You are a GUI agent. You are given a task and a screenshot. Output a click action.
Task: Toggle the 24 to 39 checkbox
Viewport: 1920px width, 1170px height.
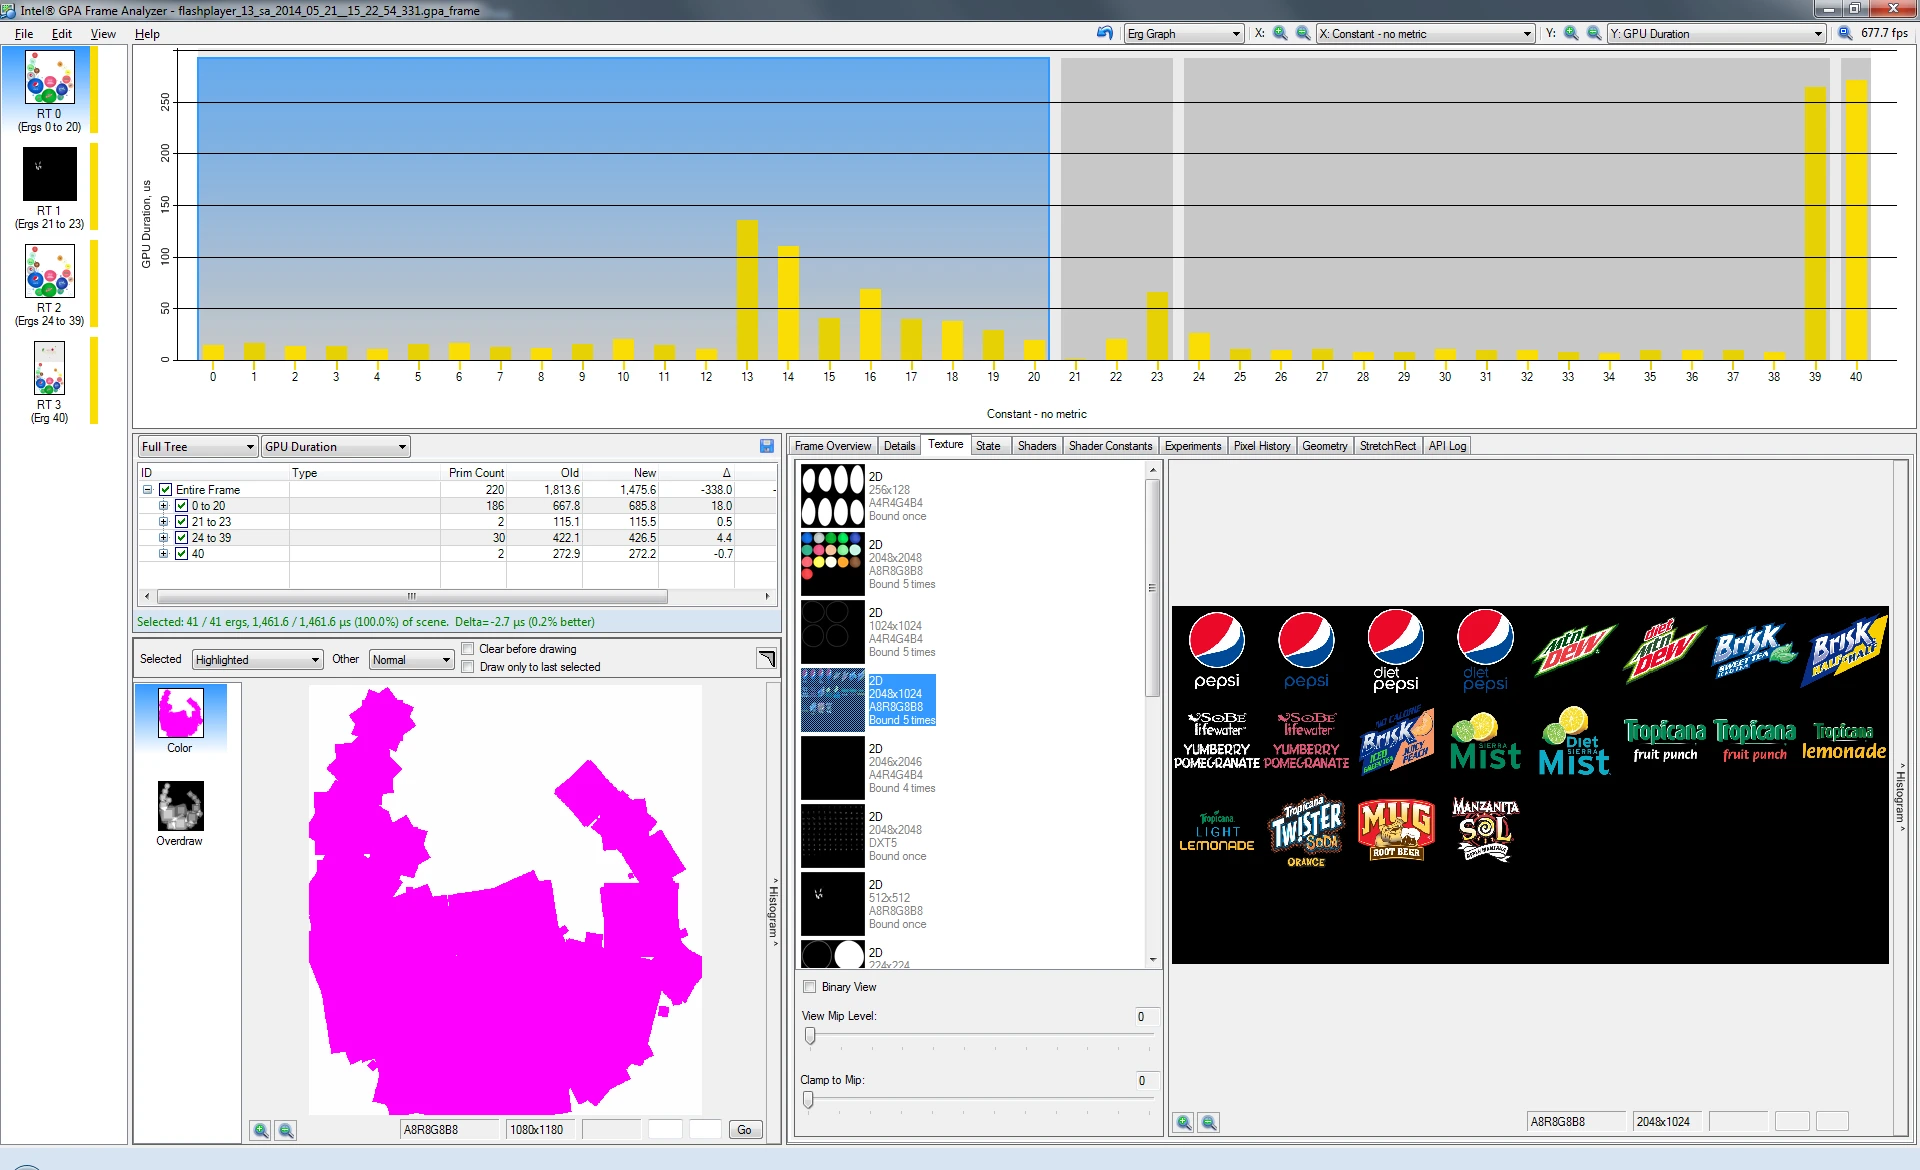(182, 538)
